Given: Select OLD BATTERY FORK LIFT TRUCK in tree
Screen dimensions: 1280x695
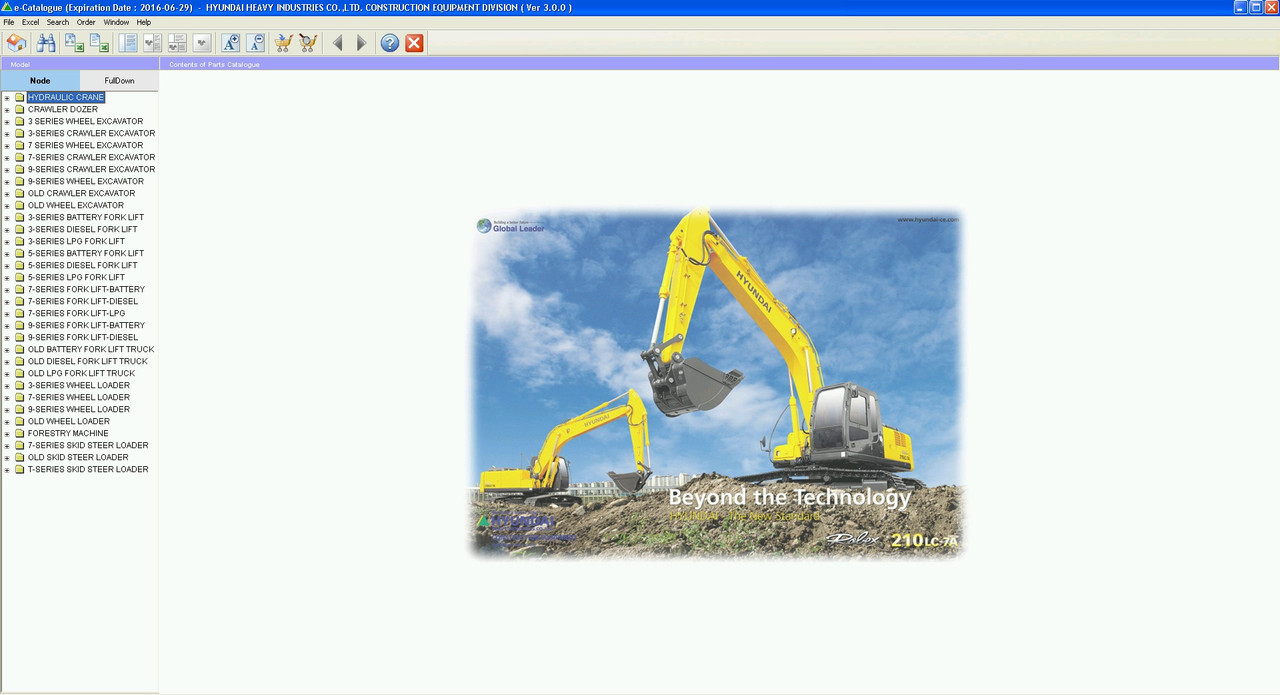Looking at the screenshot, I should (x=91, y=349).
